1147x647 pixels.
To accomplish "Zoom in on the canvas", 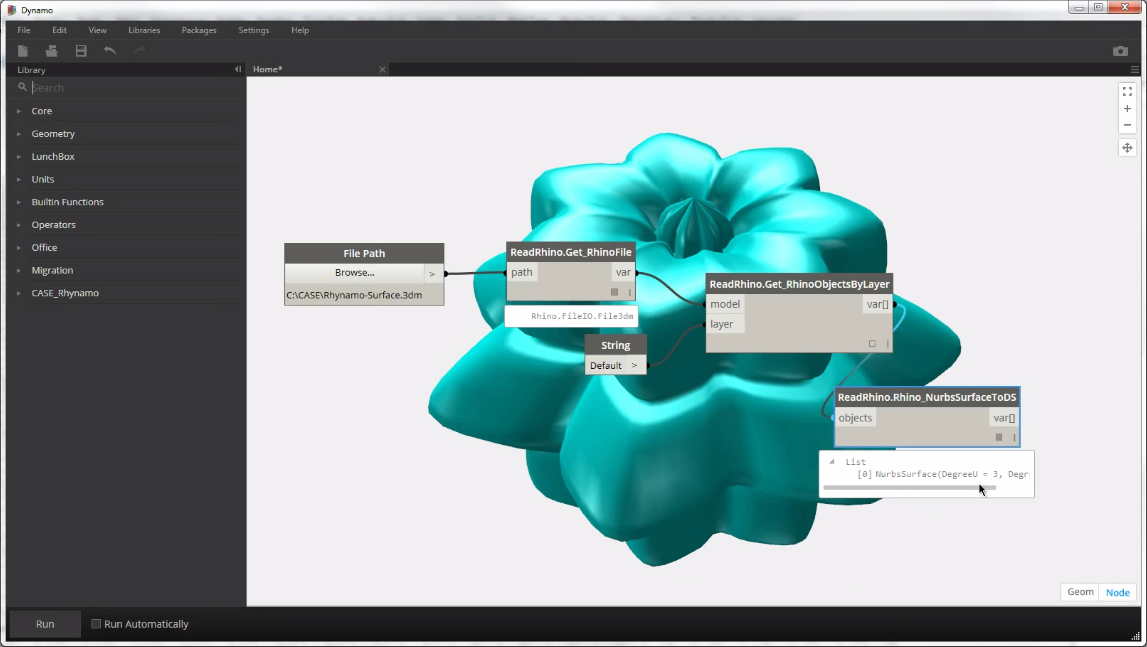I will click(1127, 108).
